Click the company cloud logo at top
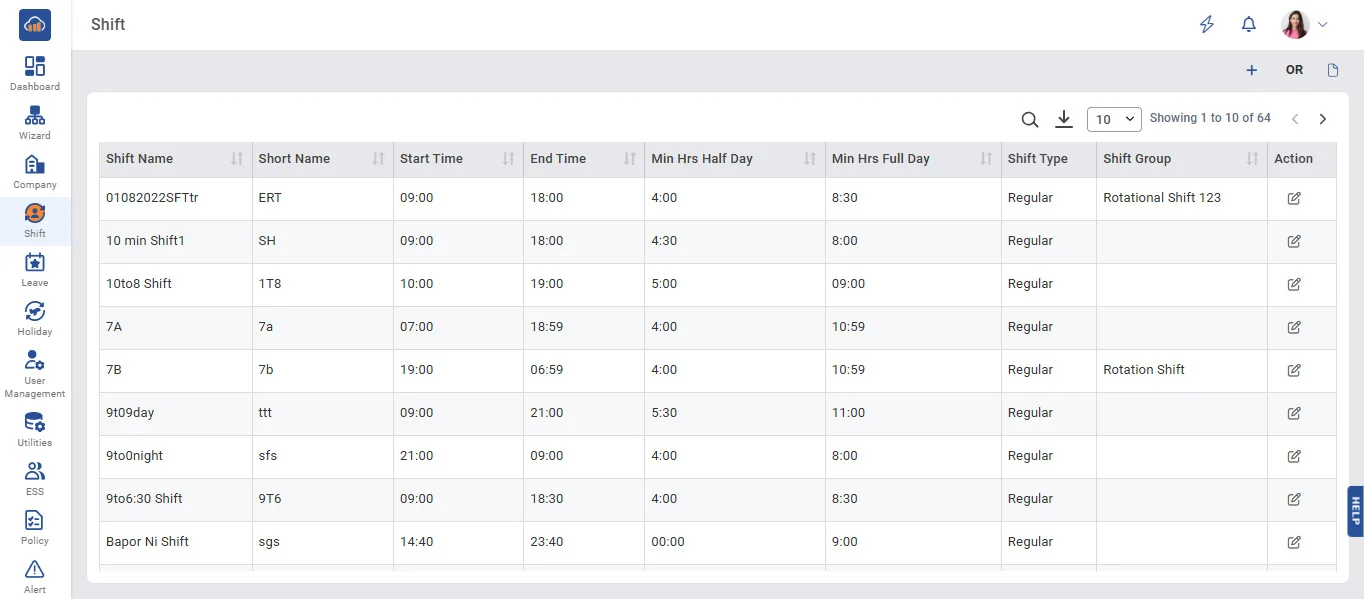This screenshot has width=1364, height=599. (35, 25)
